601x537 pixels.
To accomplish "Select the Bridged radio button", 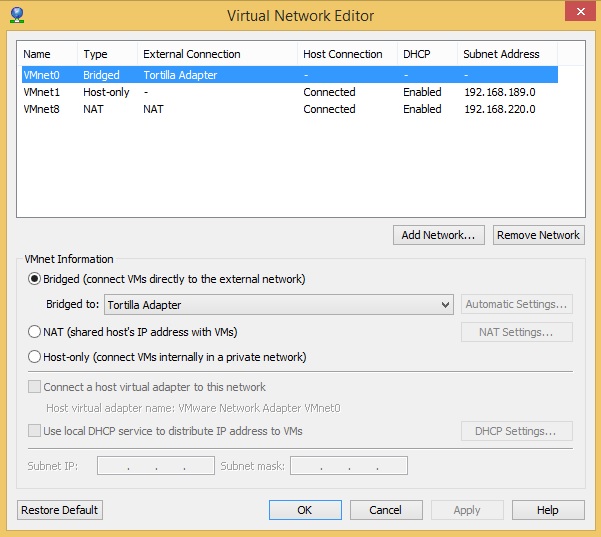I will point(35,279).
